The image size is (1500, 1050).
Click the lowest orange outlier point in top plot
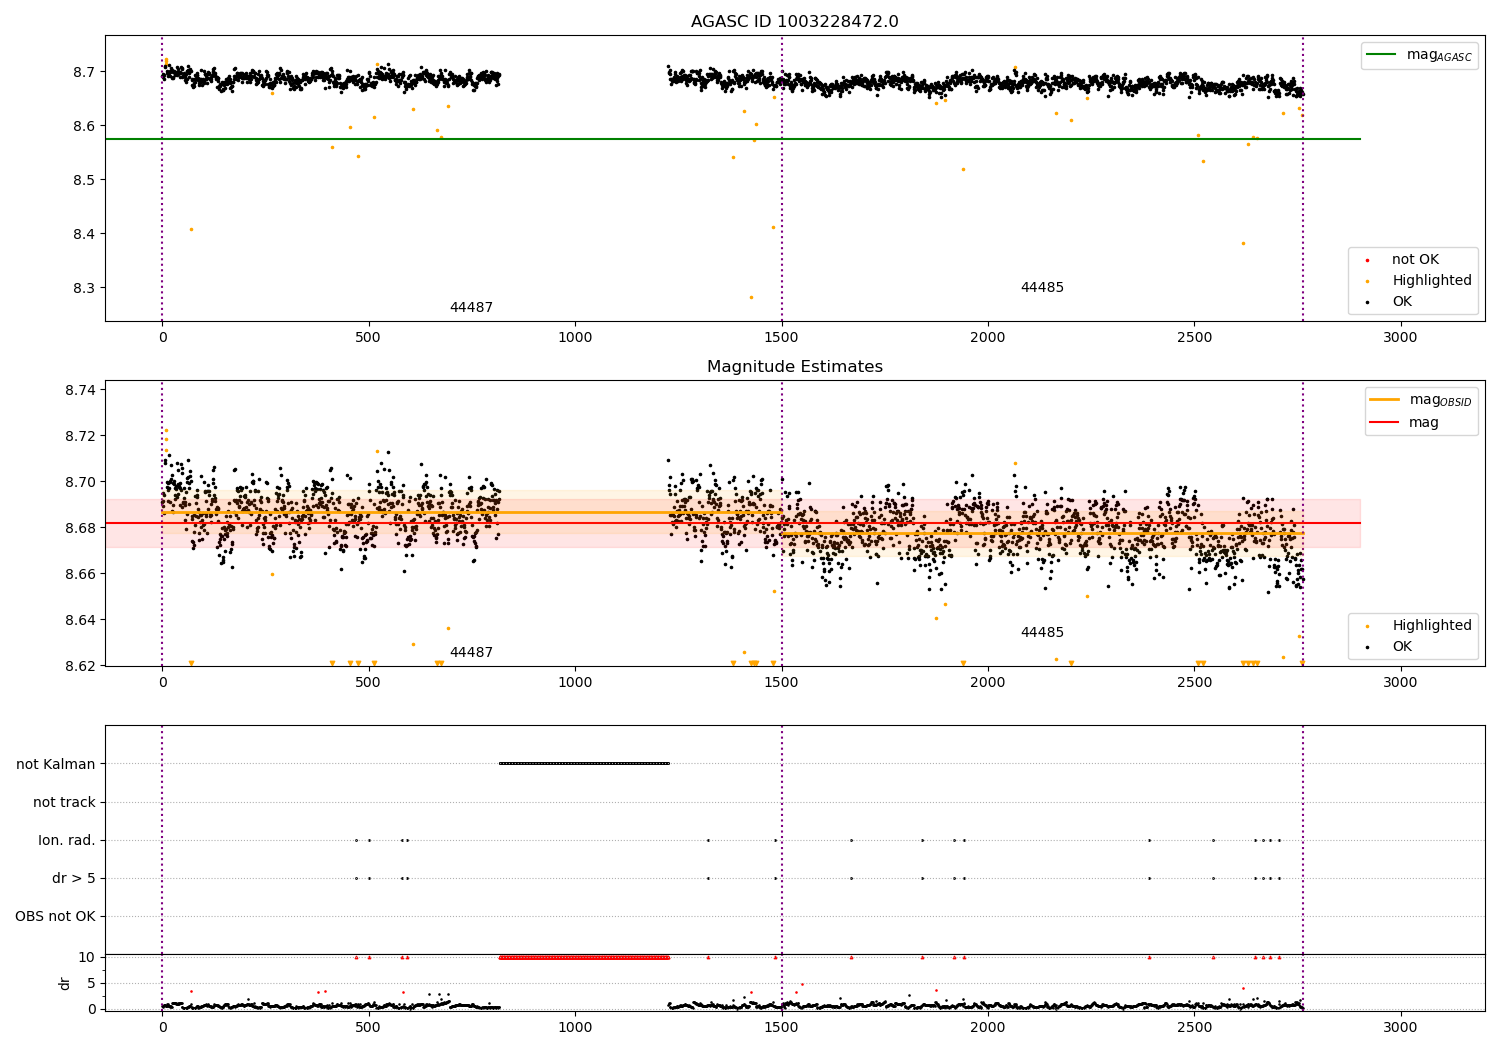click(x=751, y=297)
